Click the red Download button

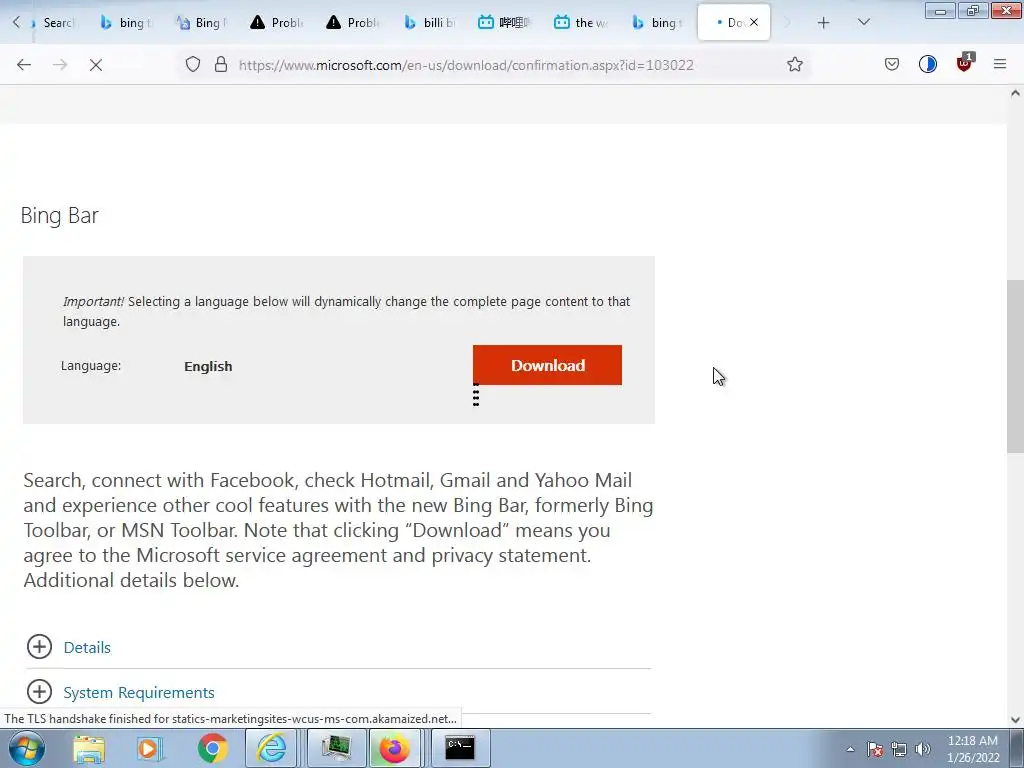click(547, 365)
